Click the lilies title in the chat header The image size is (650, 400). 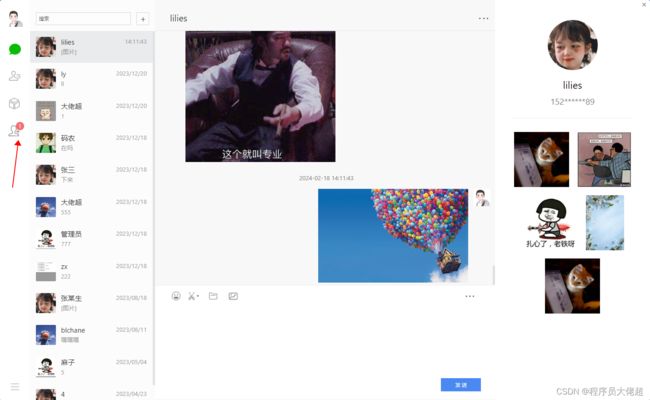(x=178, y=18)
